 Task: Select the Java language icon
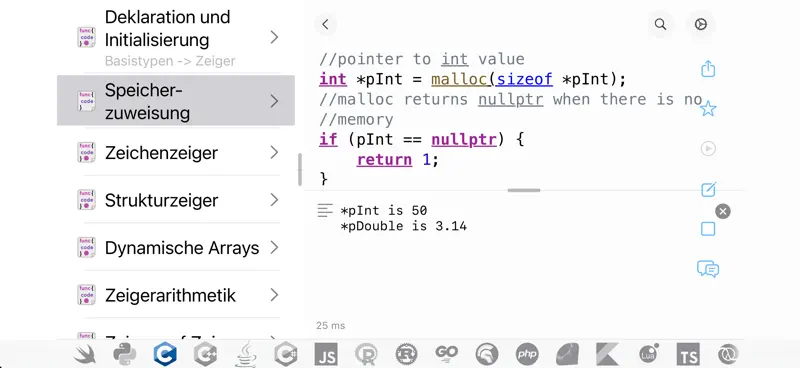point(245,354)
